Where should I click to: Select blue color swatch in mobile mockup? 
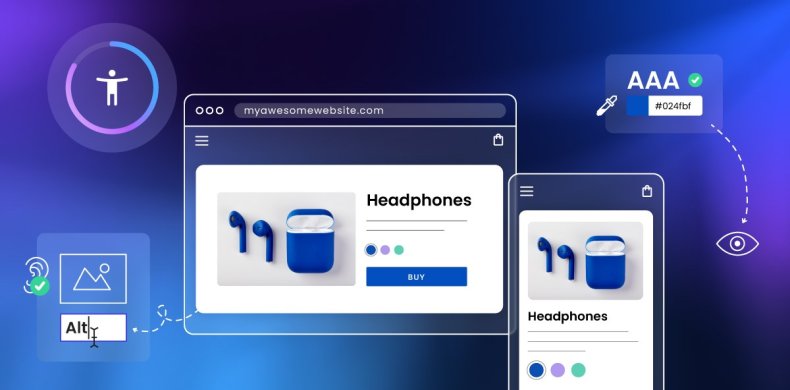[536, 370]
